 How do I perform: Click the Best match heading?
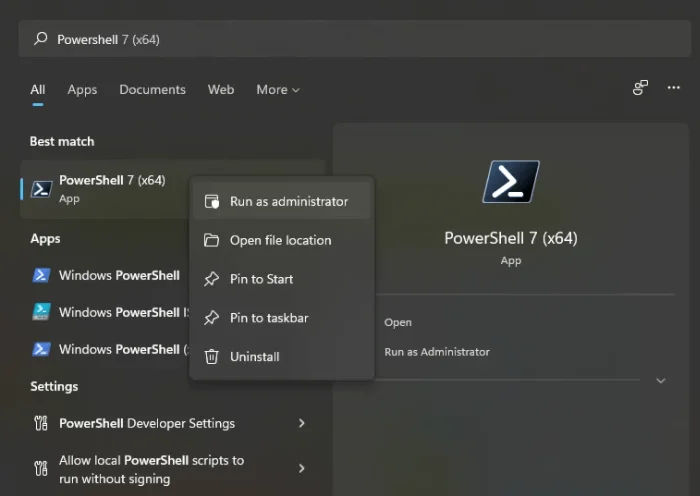62,142
